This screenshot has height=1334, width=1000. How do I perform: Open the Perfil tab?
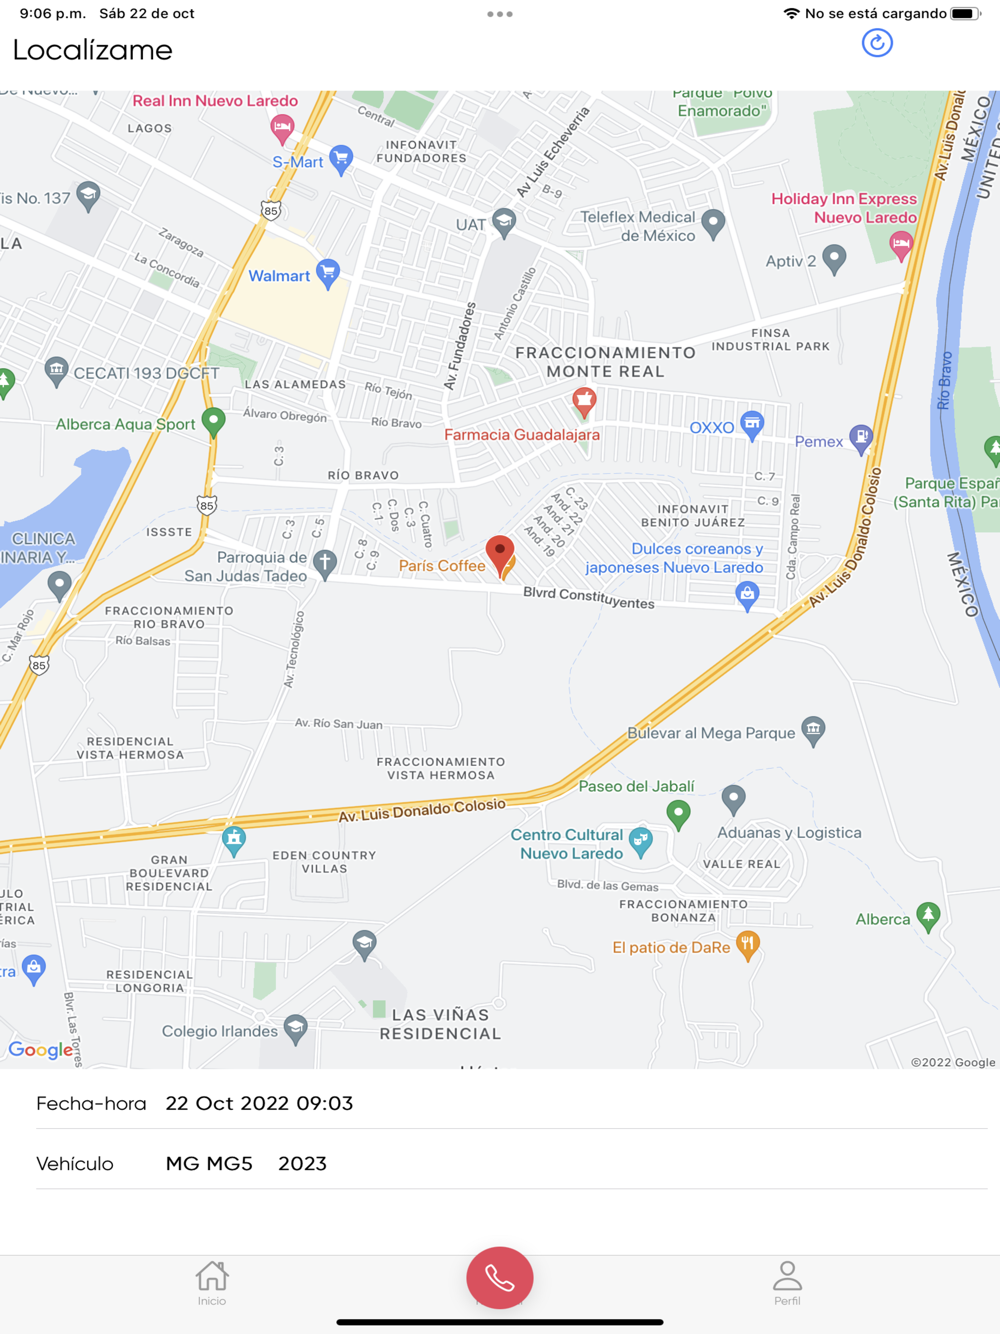point(787,1284)
